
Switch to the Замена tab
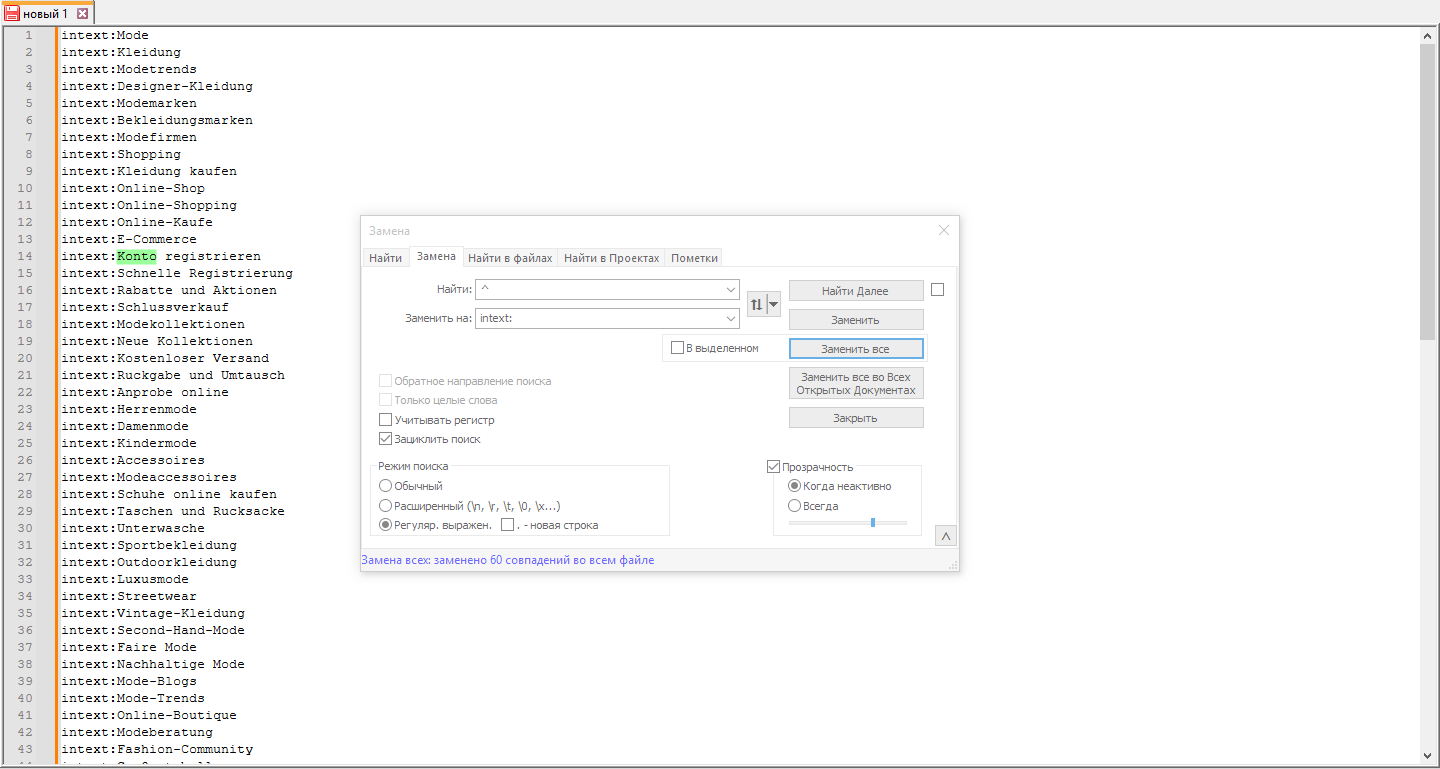point(436,257)
